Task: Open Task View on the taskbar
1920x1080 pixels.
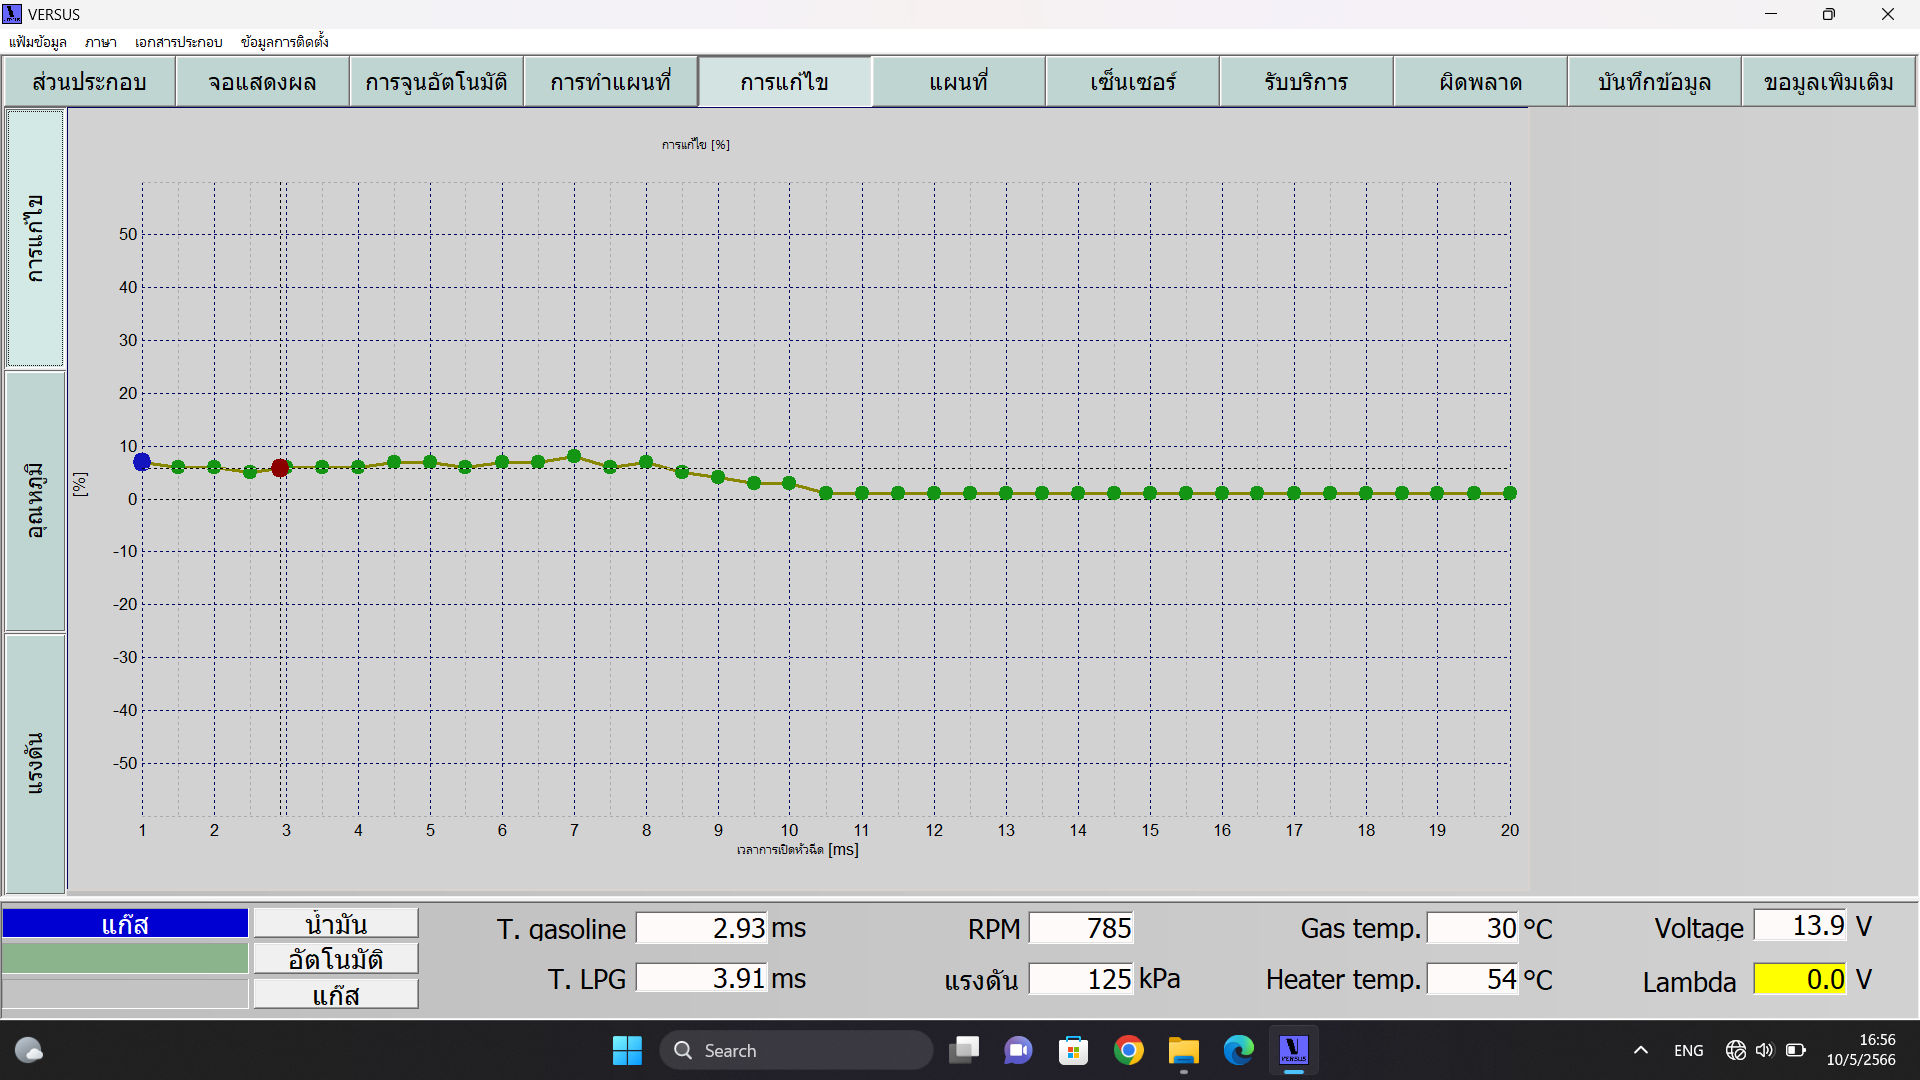Action: pyautogui.click(x=964, y=1050)
